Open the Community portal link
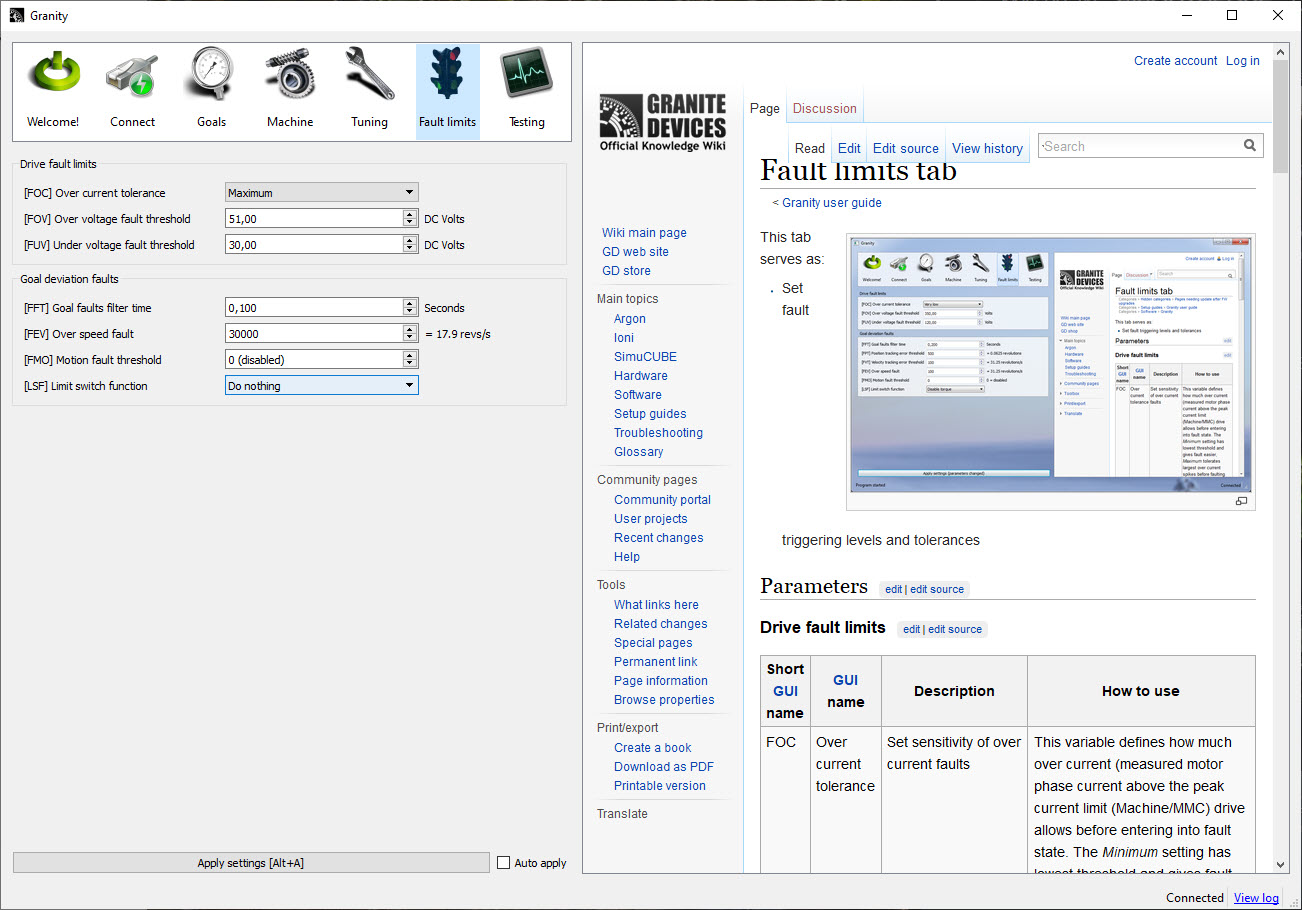Screen dimensions: 1302x910 click(662, 500)
